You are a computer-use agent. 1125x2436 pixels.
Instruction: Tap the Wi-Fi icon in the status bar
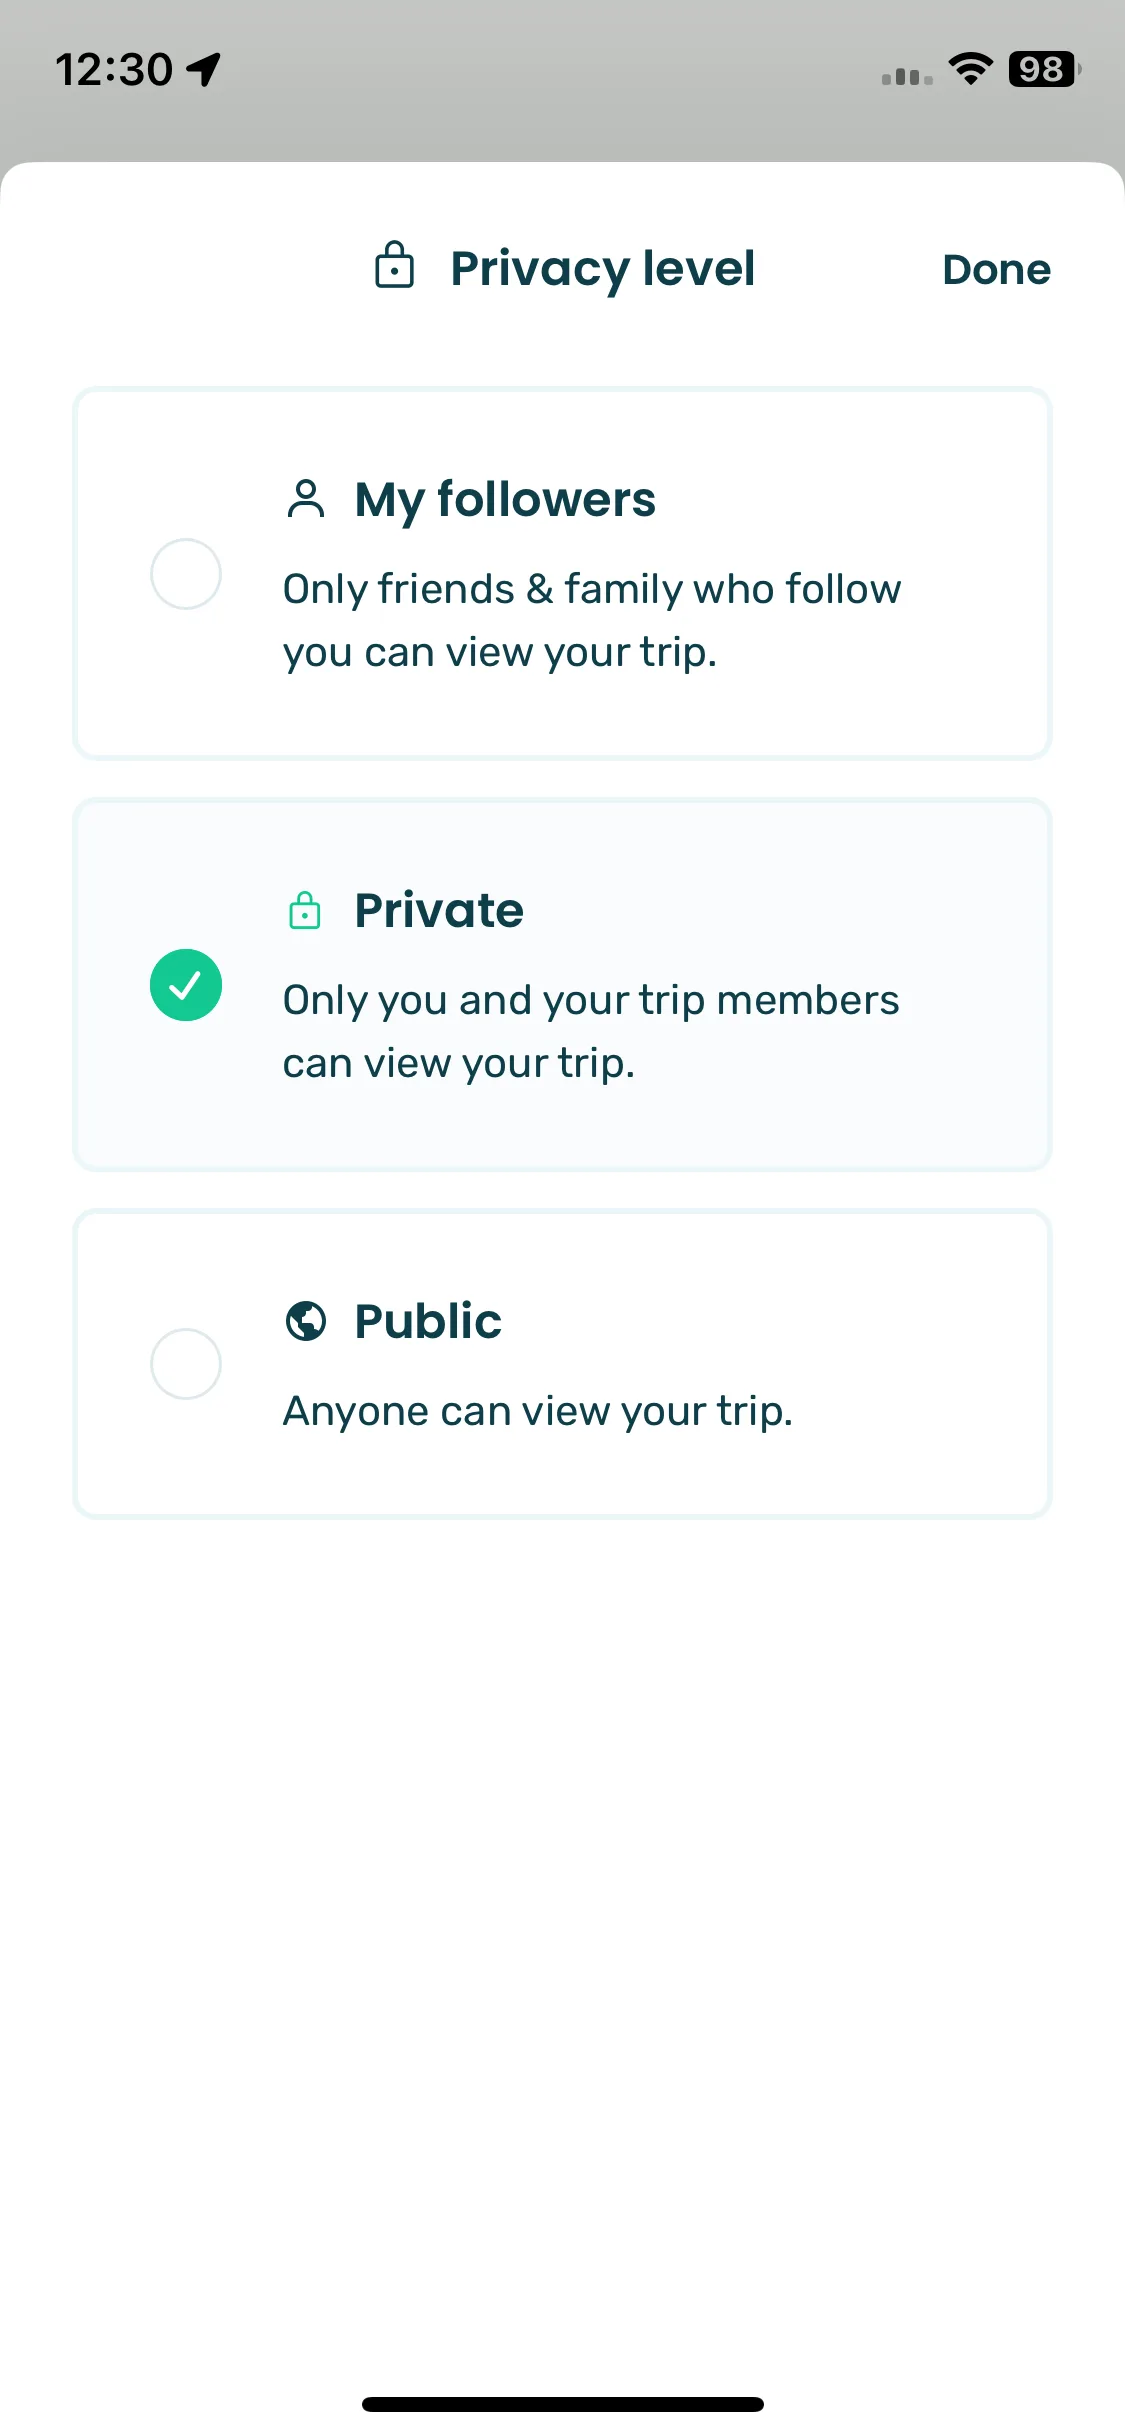click(x=970, y=69)
